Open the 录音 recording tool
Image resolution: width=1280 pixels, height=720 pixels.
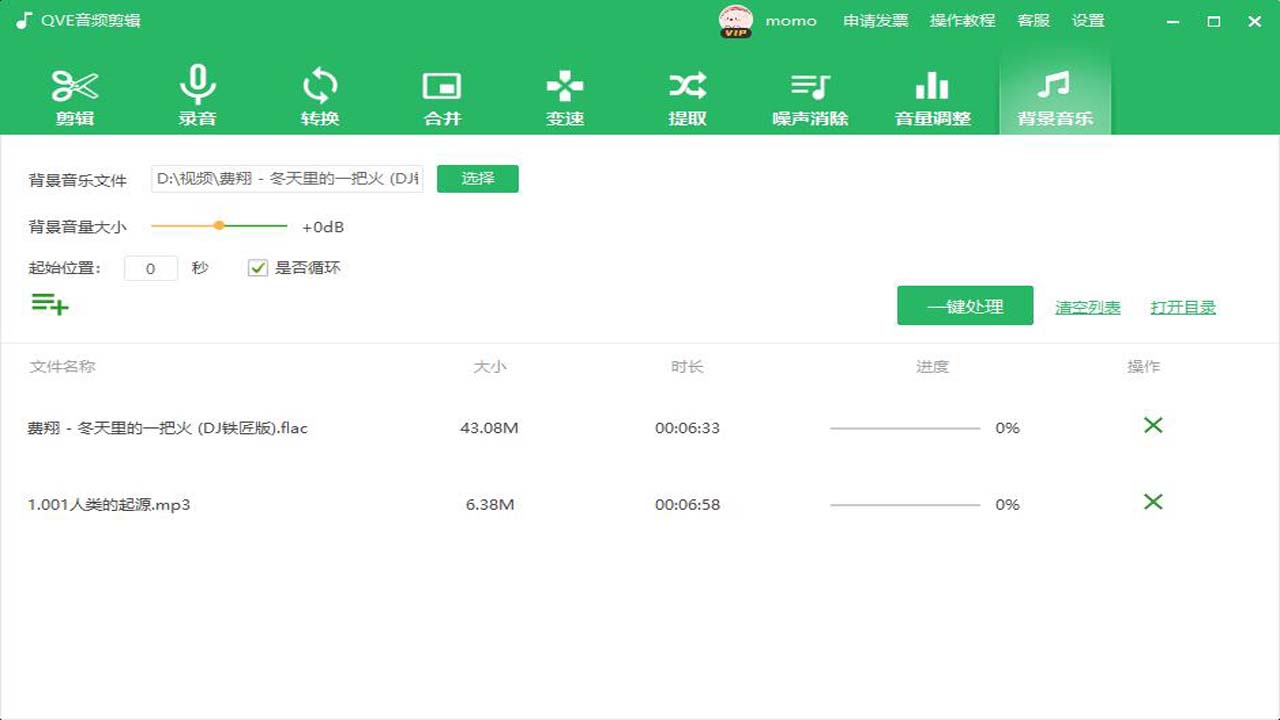(197, 92)
